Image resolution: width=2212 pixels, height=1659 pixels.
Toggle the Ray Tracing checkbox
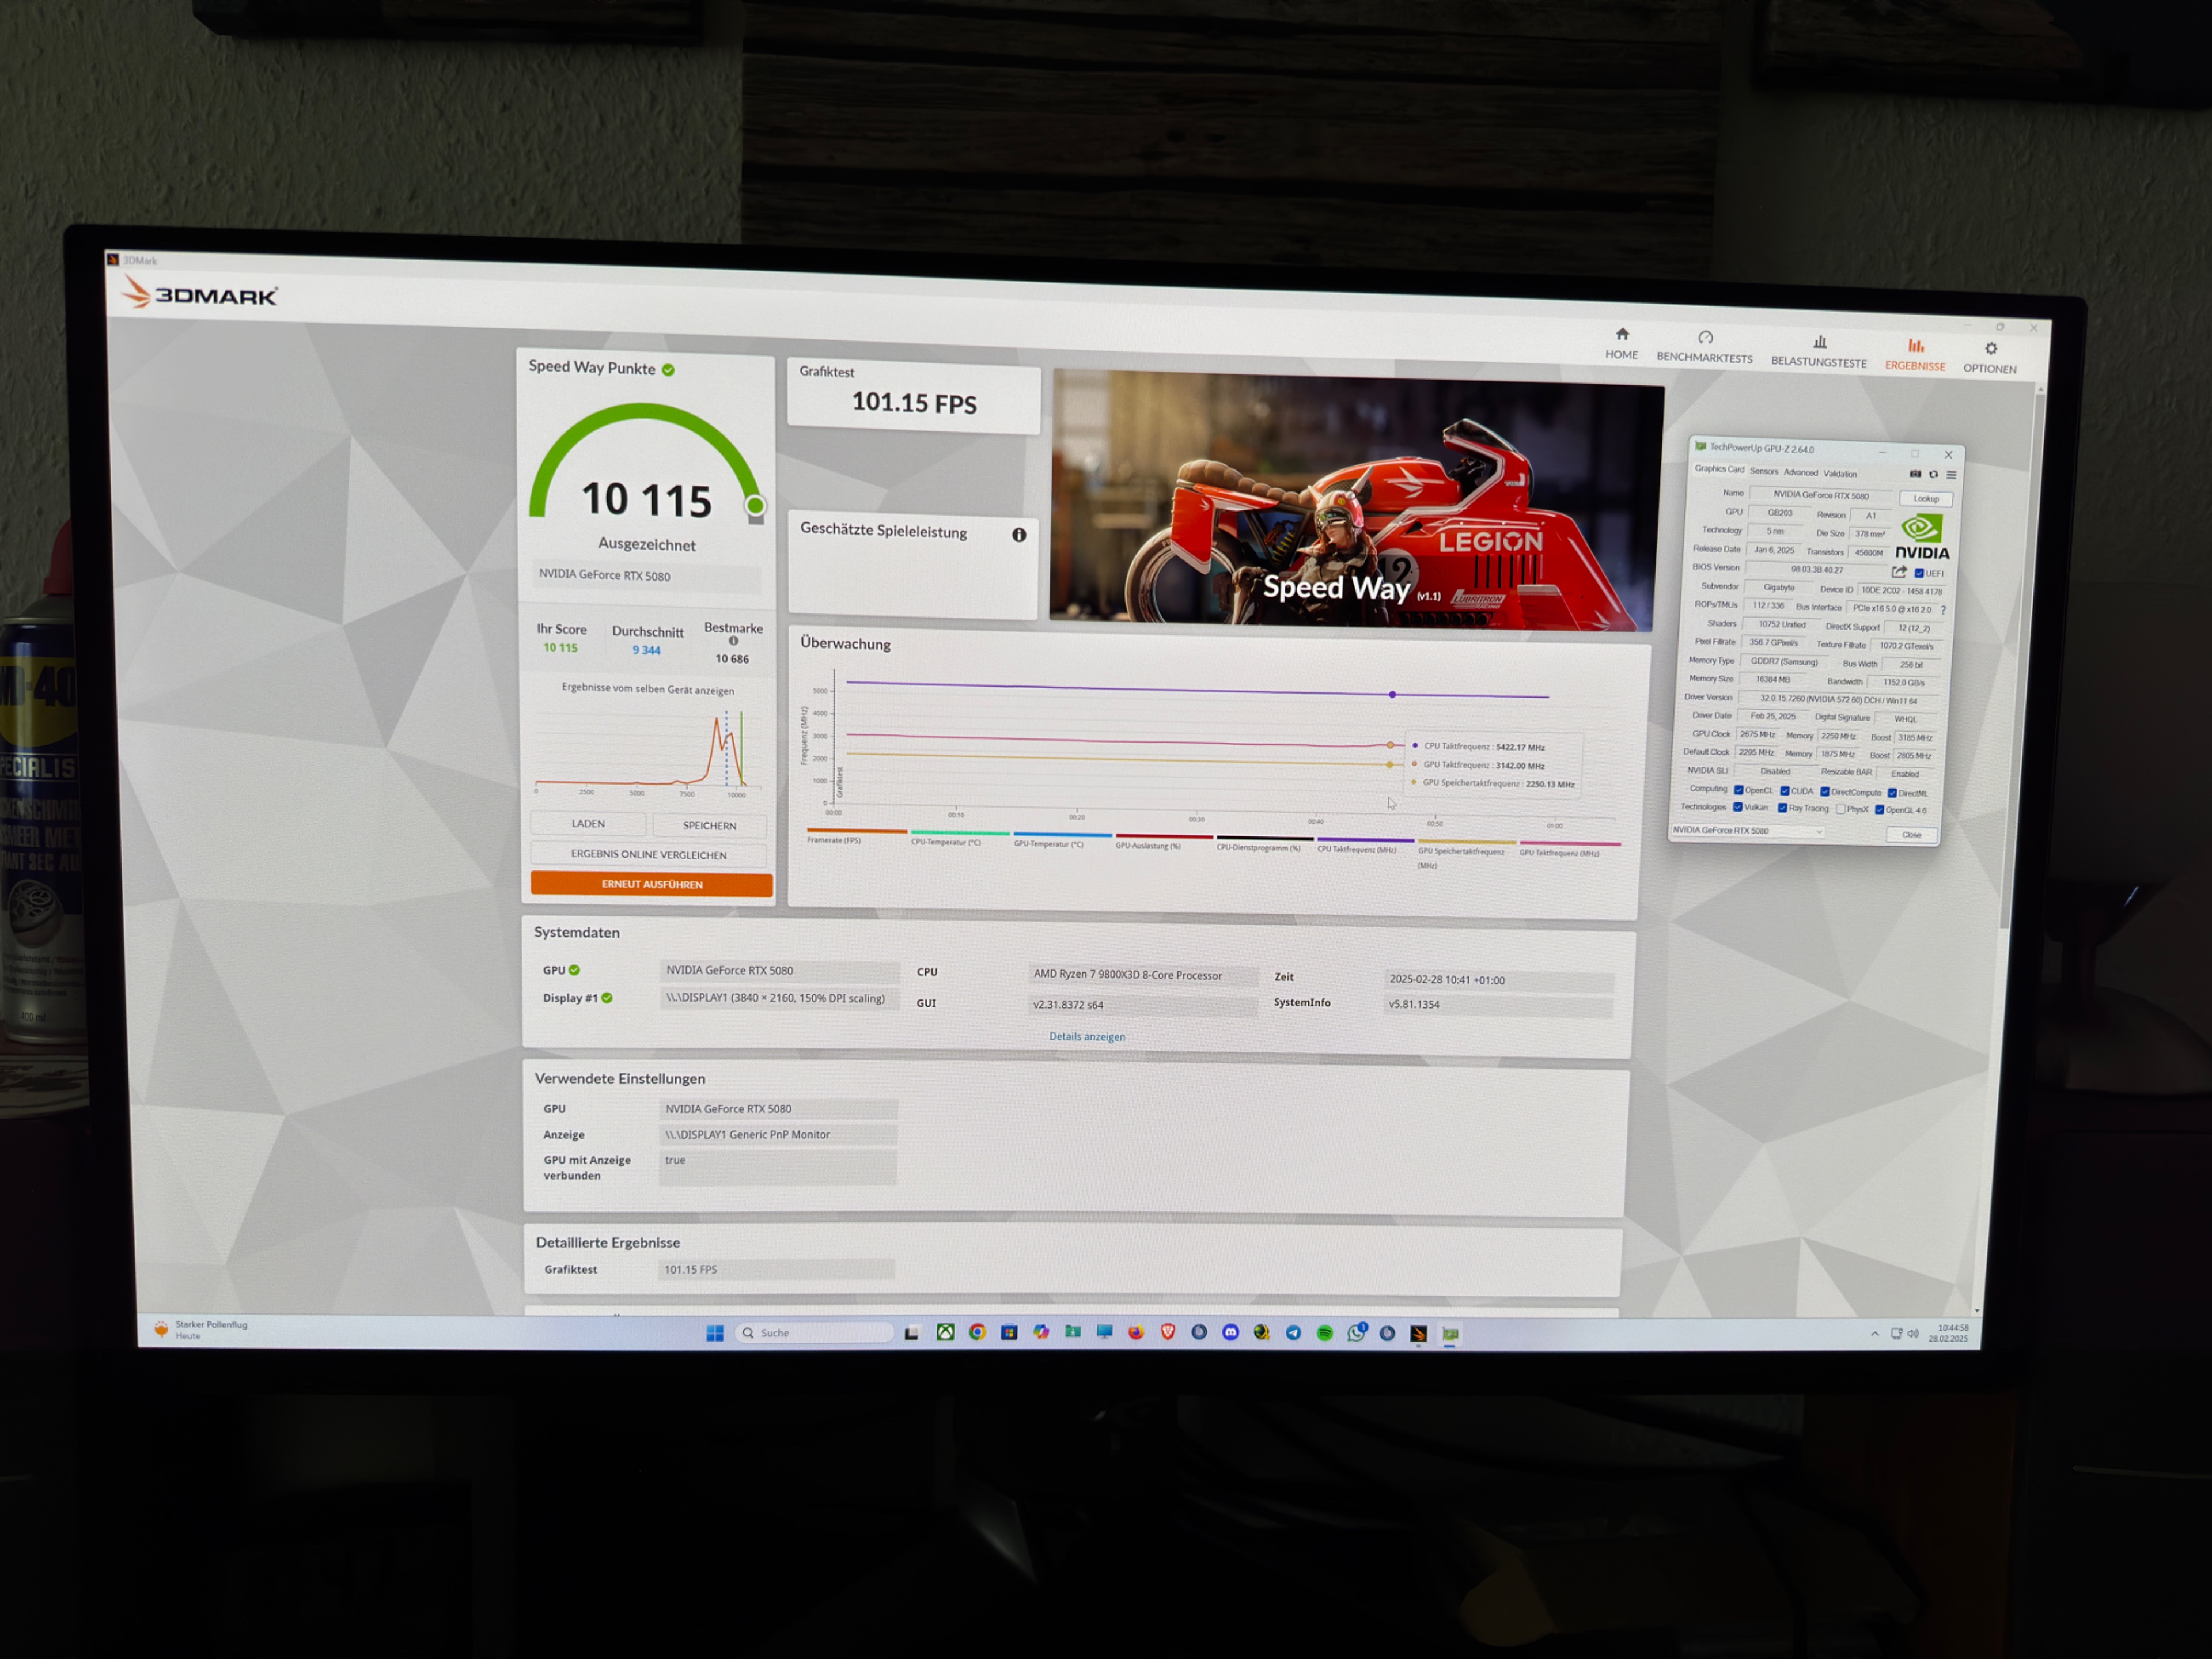pos(1782,808)
